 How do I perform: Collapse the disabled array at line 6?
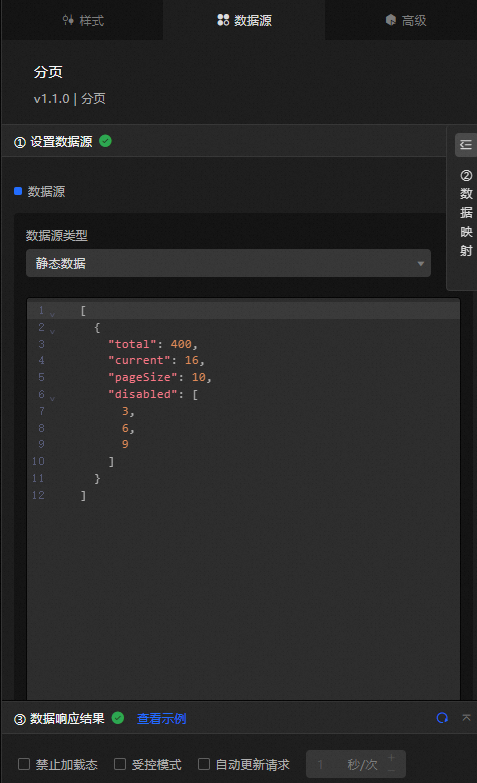[52, 398]
